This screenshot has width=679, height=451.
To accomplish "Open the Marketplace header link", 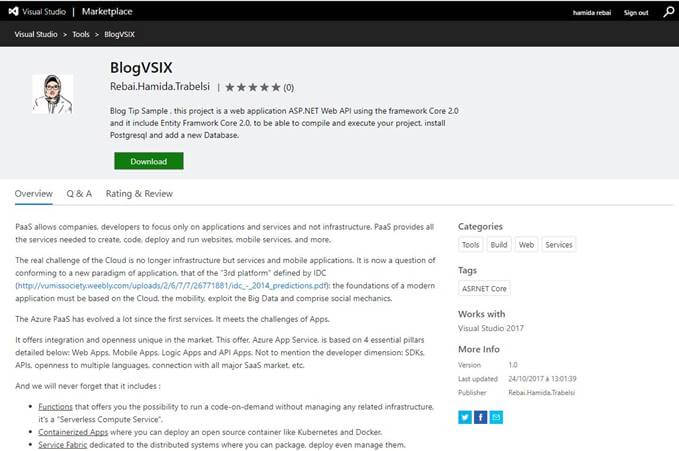I will tap(109, 13).
